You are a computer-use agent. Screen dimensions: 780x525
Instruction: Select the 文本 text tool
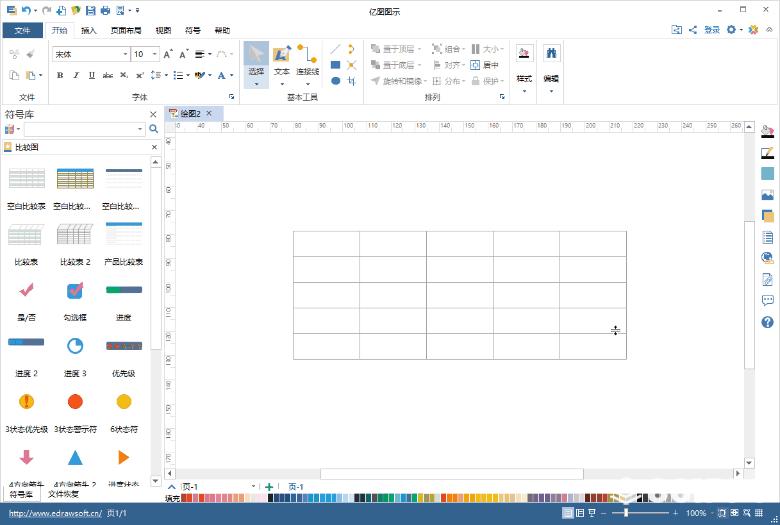click(282, 65)
